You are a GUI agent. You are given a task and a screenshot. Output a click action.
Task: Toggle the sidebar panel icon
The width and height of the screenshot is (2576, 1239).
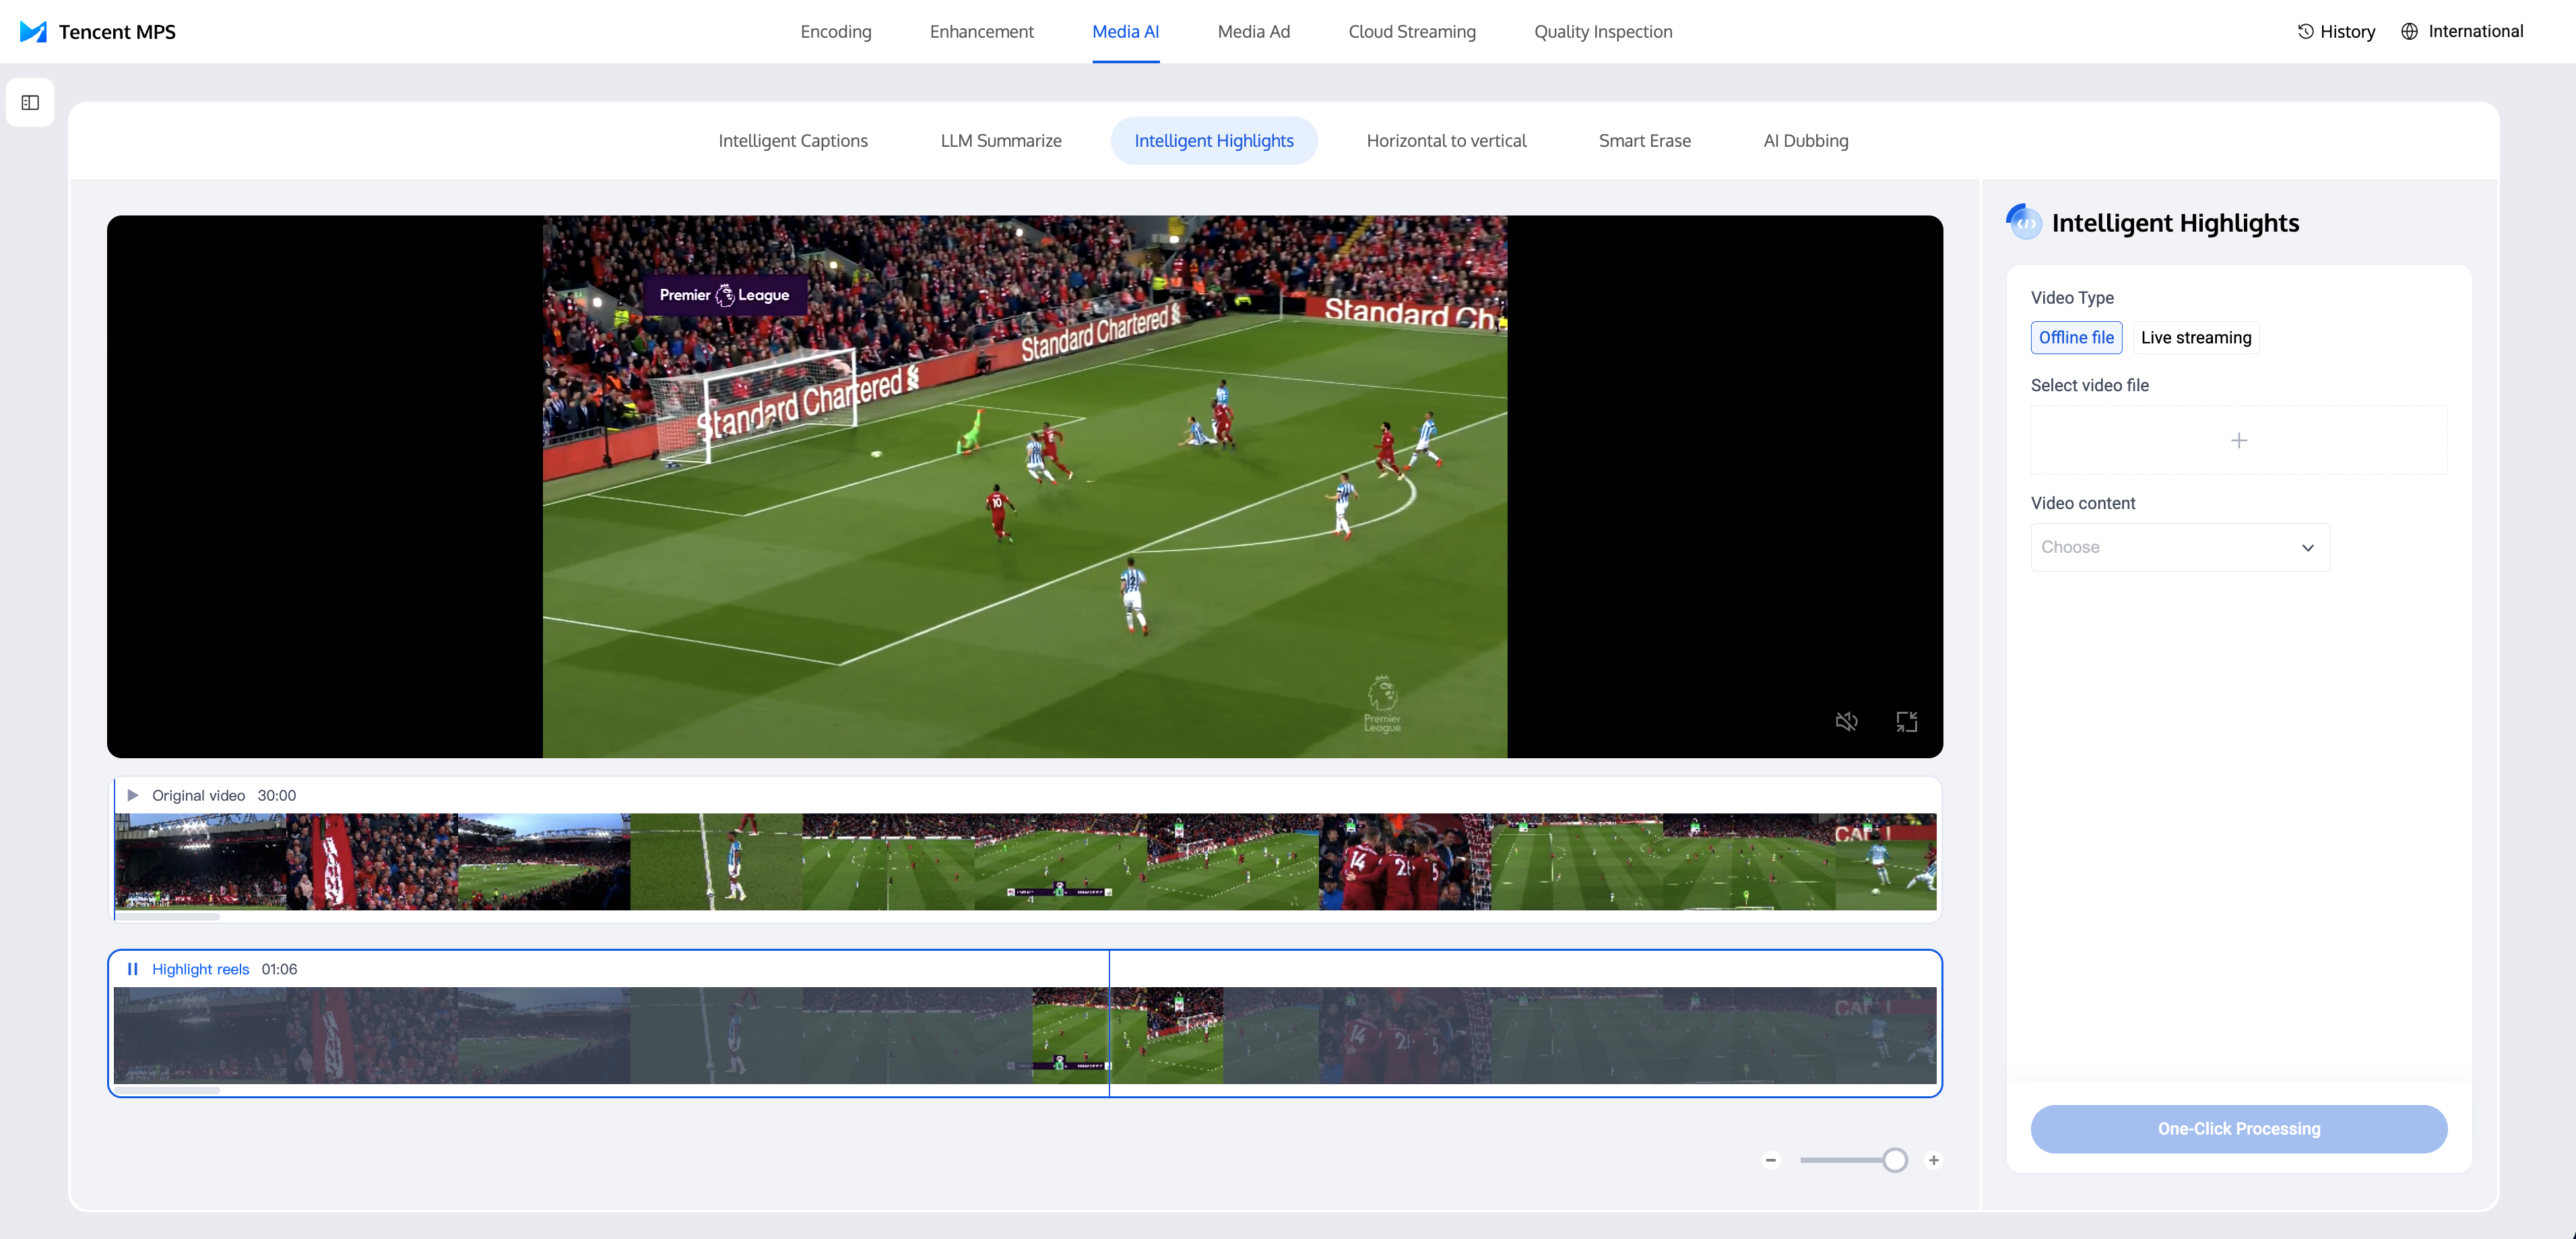coord(30,103)
